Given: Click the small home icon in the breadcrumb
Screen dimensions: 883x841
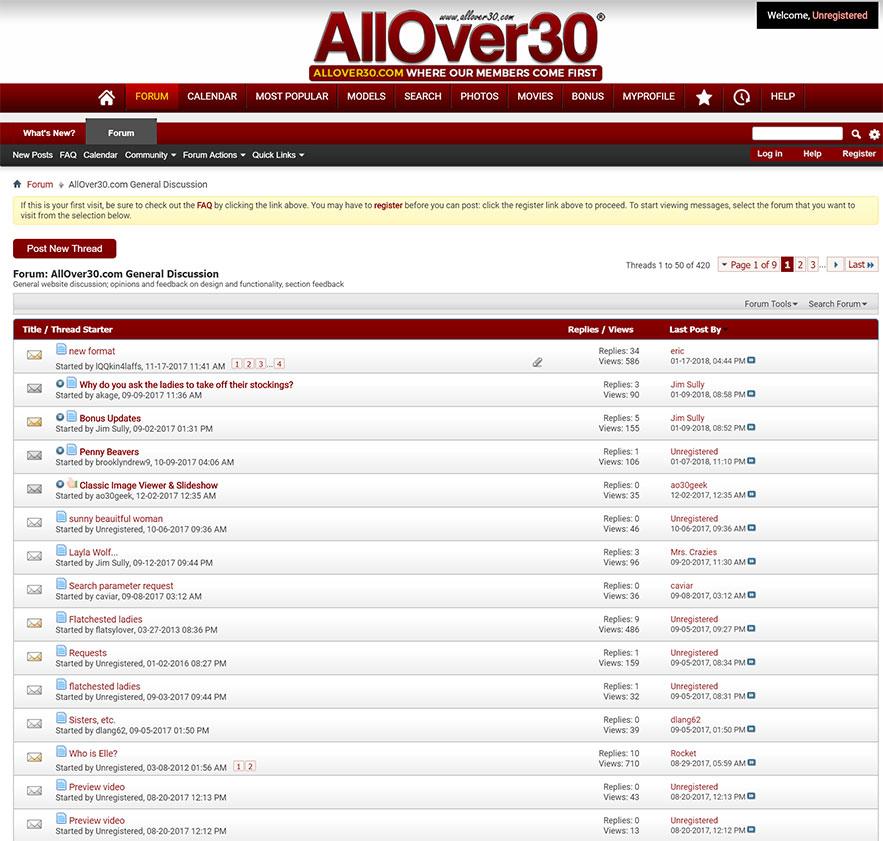Looking at the screenshot, I should [17, 184].
